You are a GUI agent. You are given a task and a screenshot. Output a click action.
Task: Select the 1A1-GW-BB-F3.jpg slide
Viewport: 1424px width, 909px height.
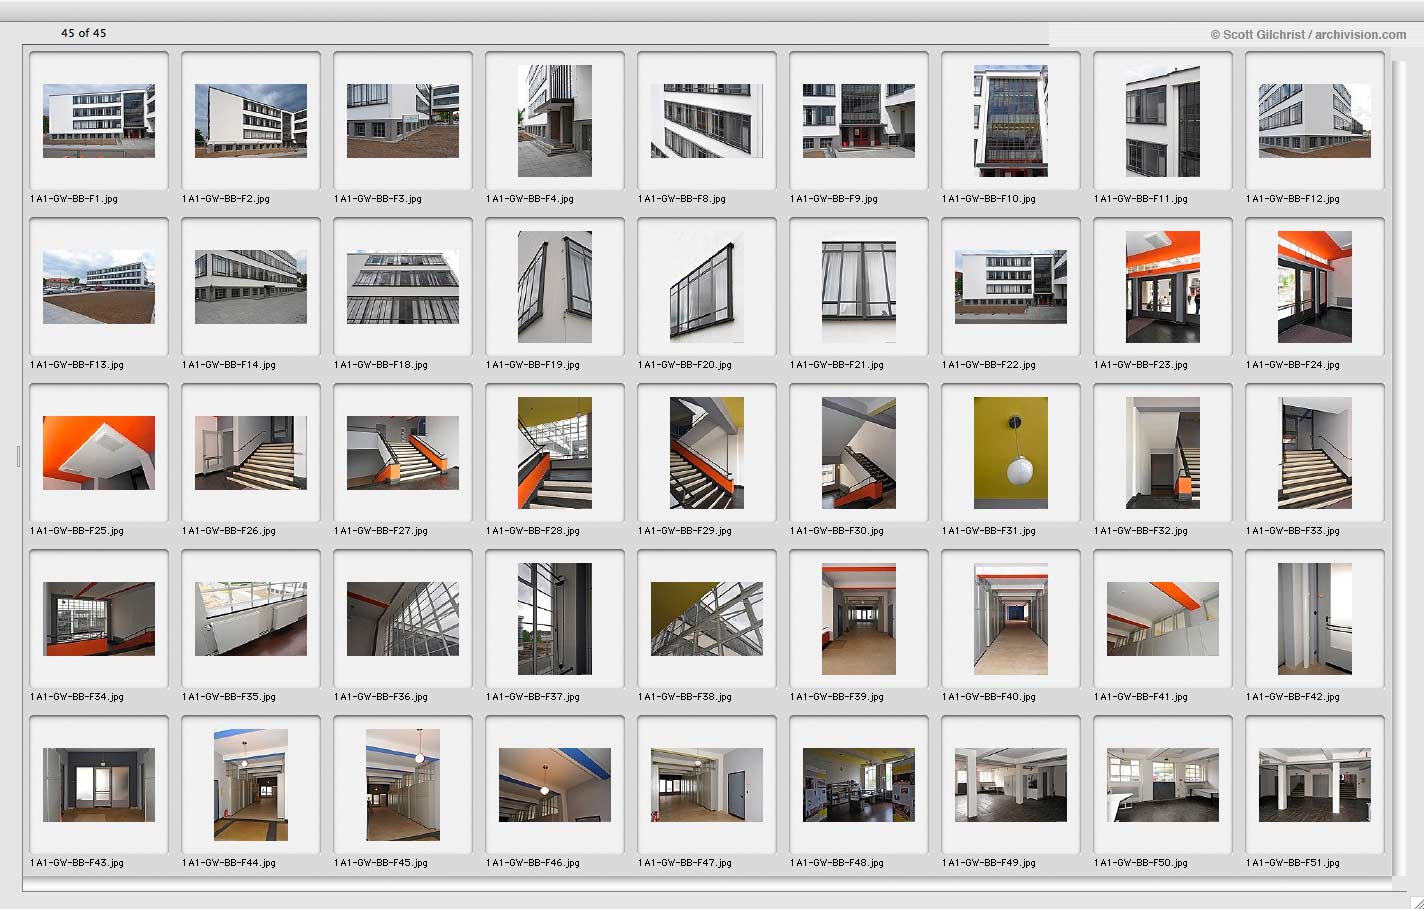pyautogui.click(x=403, y=121)
